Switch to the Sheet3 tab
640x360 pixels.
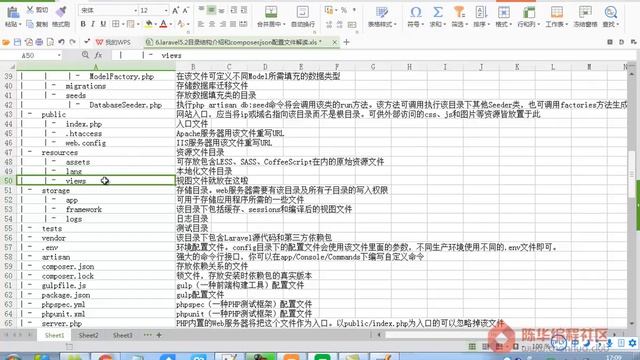click(122, 335)
